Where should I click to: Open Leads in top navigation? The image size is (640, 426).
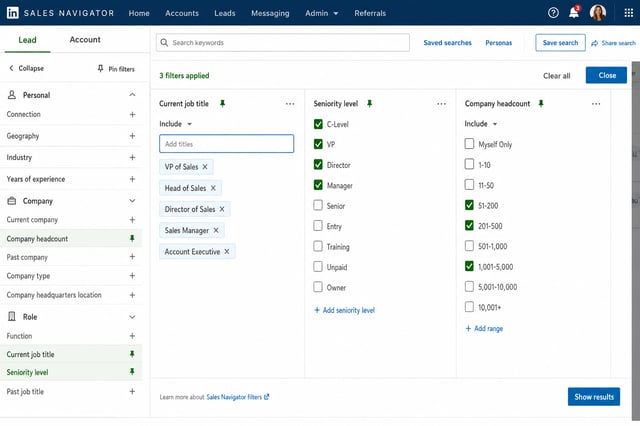coord(225,13)
